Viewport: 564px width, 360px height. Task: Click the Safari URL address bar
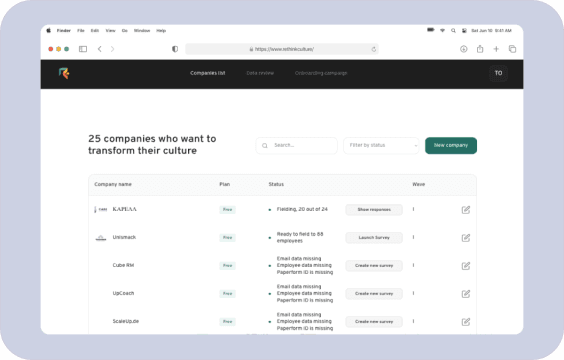[282, 49]
